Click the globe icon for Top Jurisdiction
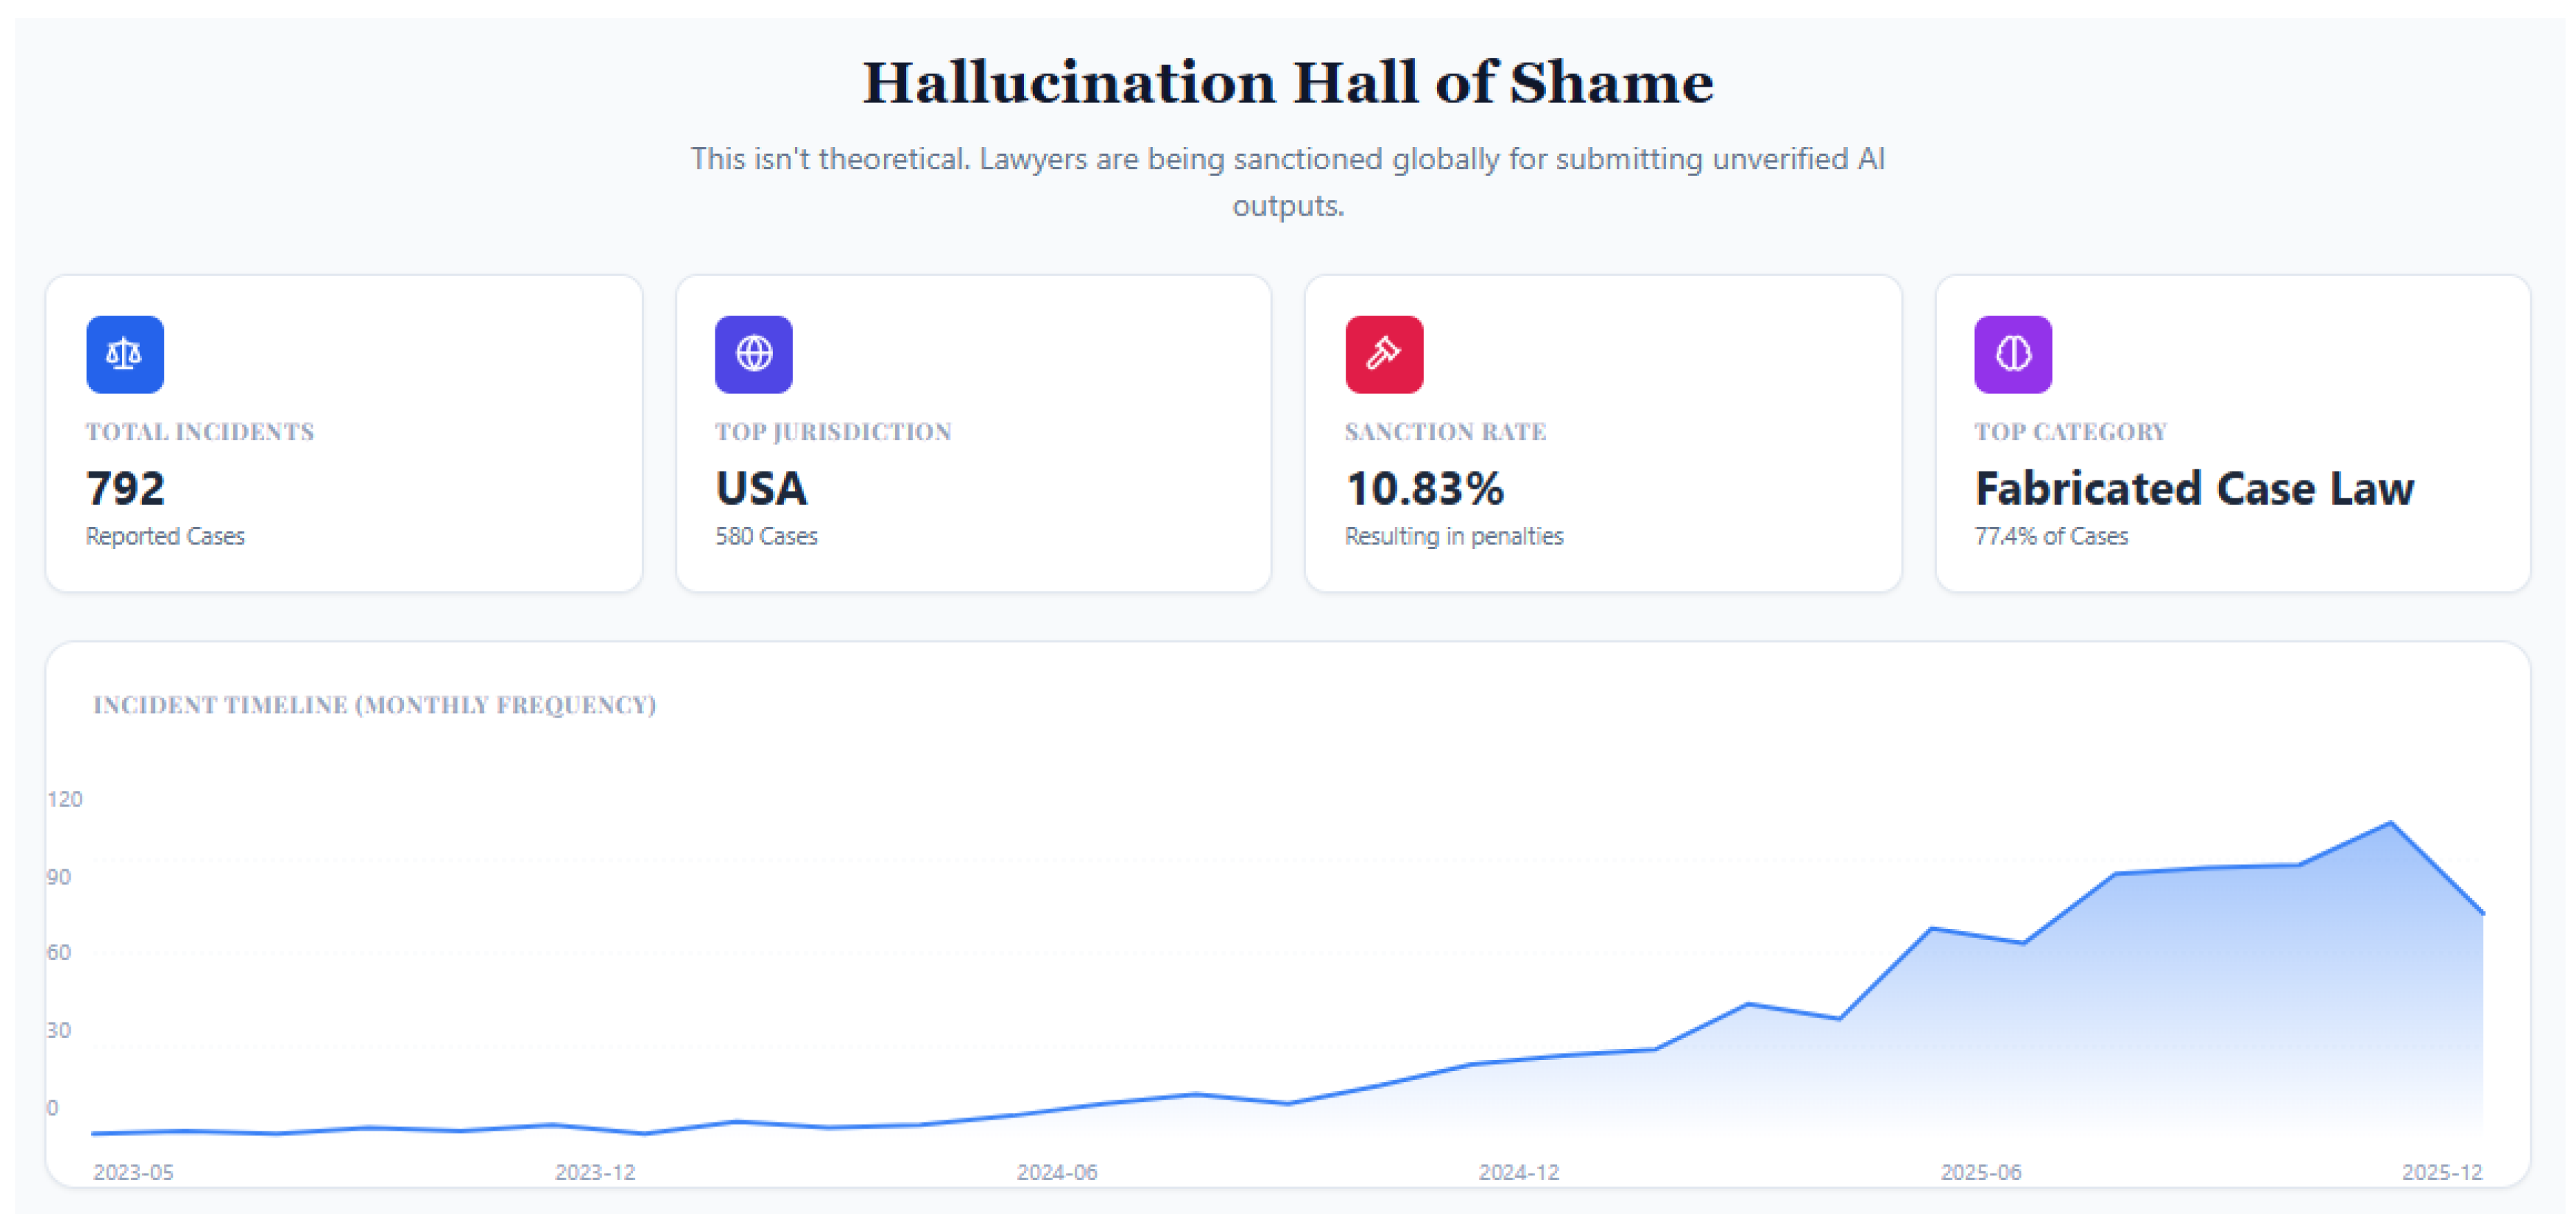 753,354
